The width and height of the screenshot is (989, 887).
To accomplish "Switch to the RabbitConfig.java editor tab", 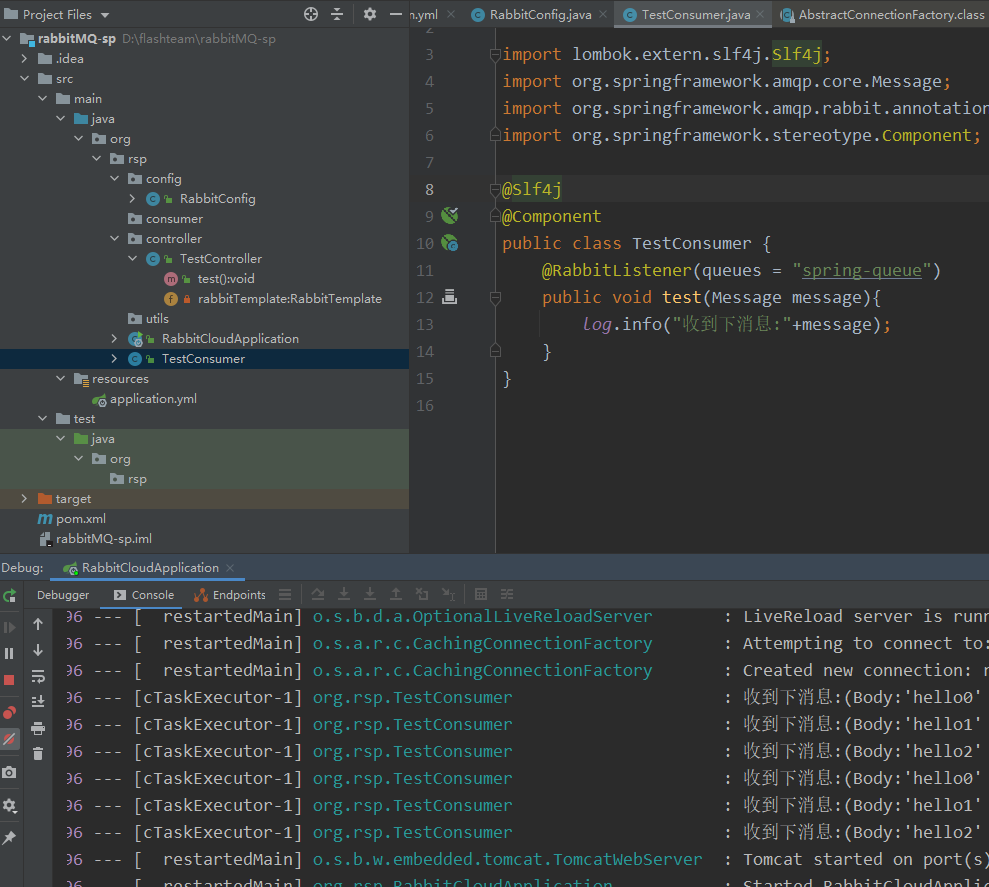I will click(x=539, y=15).
